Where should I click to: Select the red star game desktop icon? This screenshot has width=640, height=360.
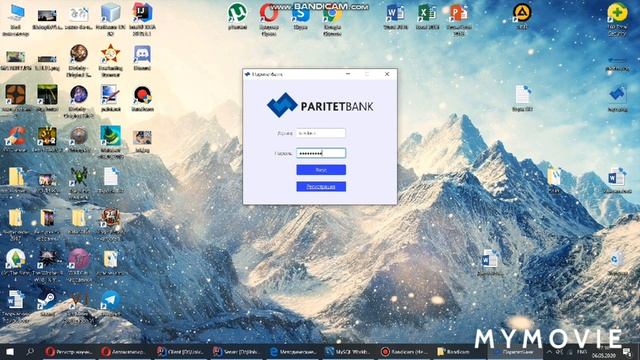point(110,60)
